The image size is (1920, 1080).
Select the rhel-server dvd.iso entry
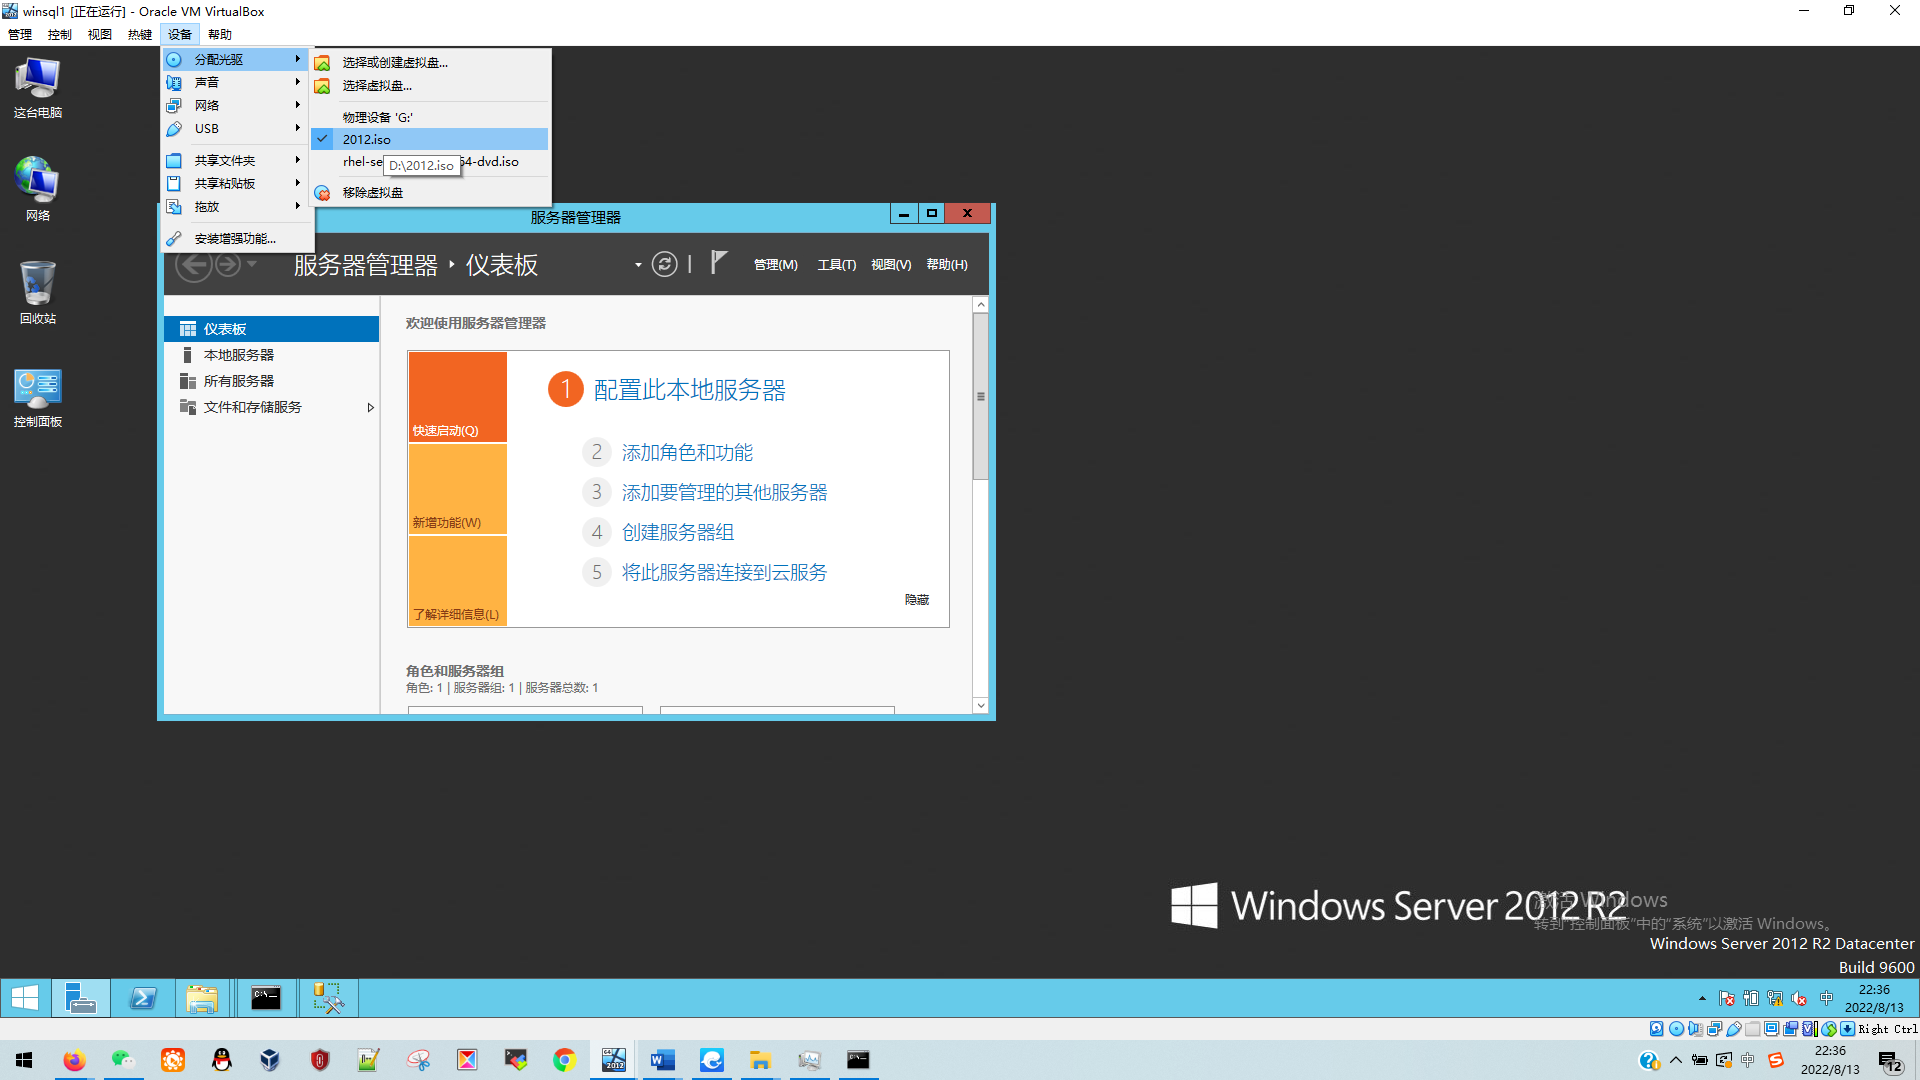(x=430, y=161)
